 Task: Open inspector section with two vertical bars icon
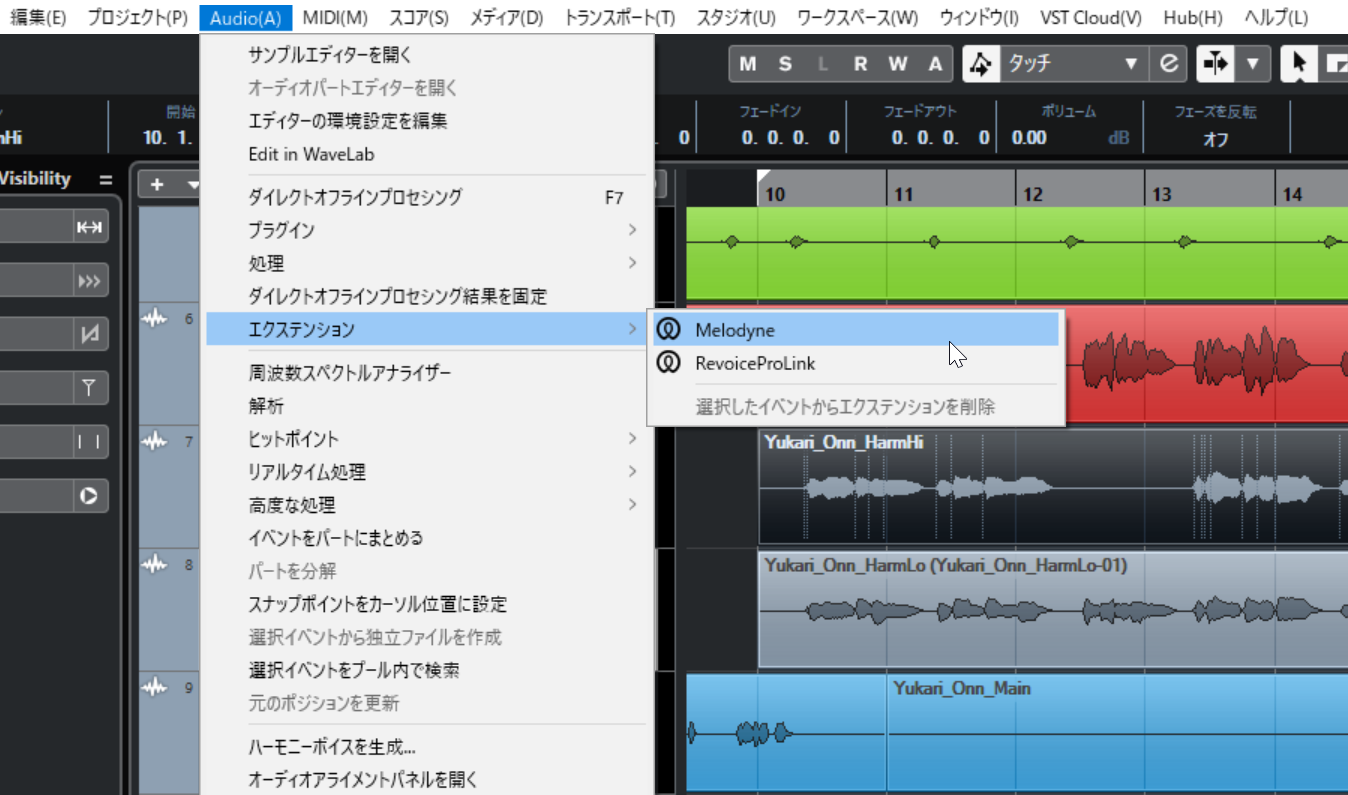[x=89, y=441]
